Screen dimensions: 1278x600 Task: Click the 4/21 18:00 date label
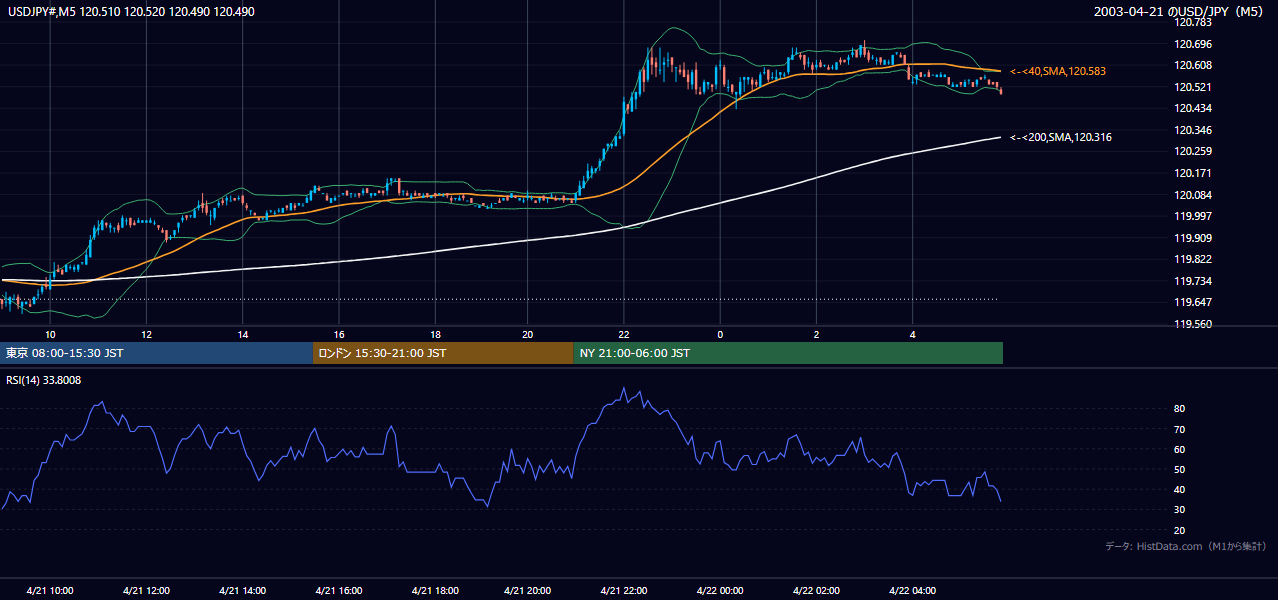click(434, 590)
